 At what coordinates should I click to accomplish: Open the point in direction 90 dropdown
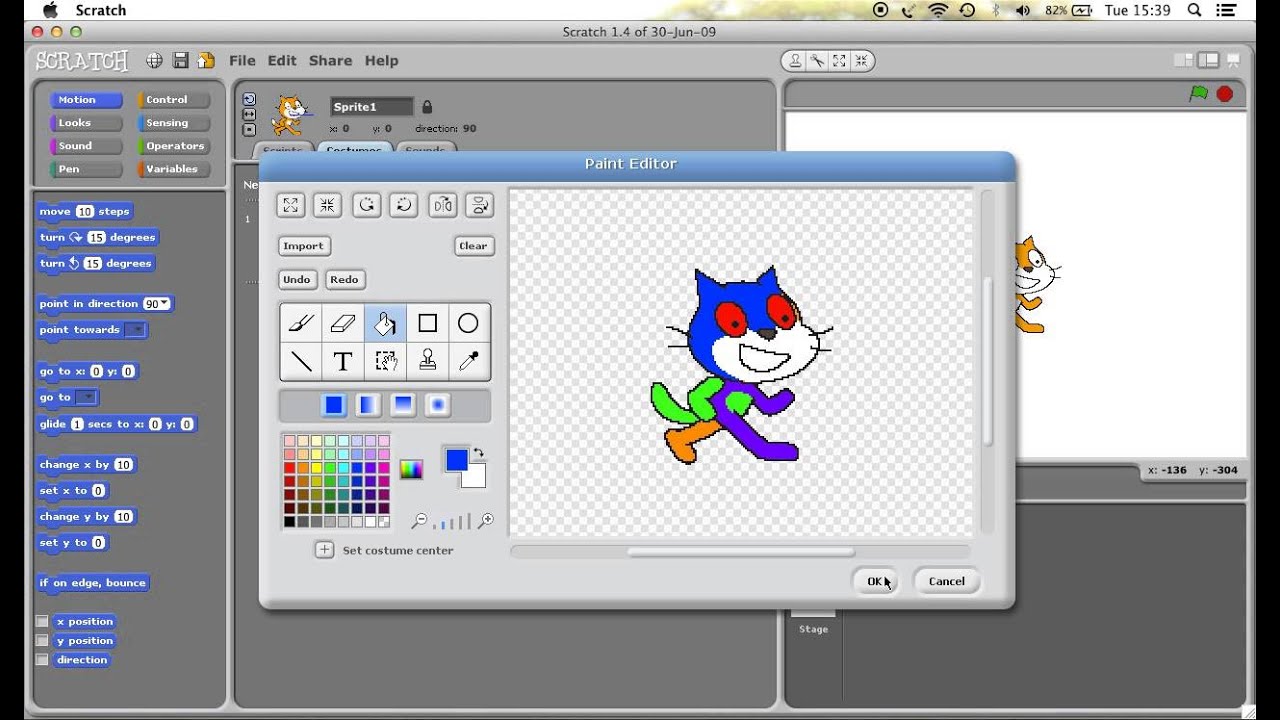(x=158, y=303)
